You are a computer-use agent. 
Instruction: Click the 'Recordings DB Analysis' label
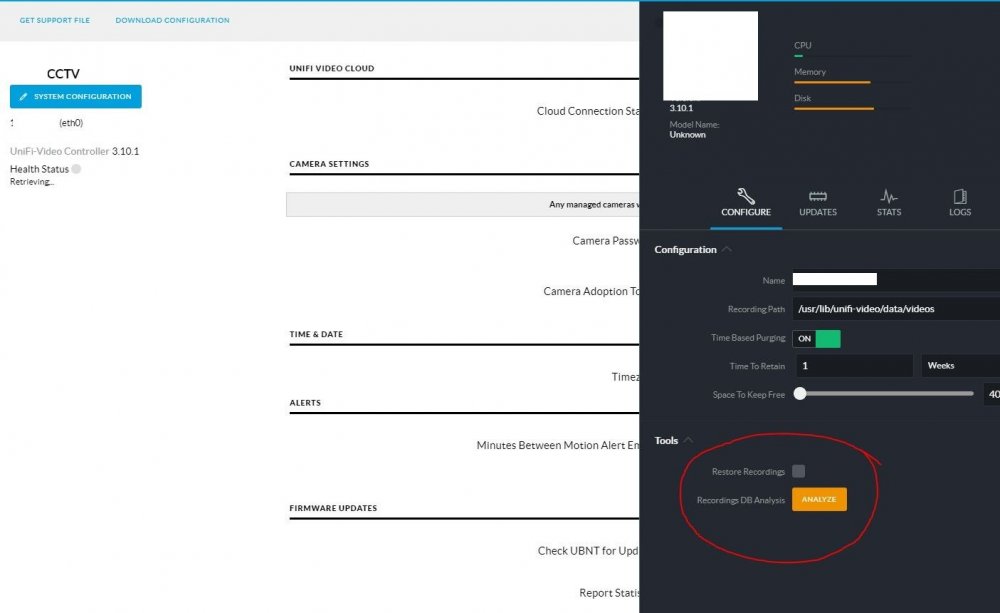pos(740,500)
